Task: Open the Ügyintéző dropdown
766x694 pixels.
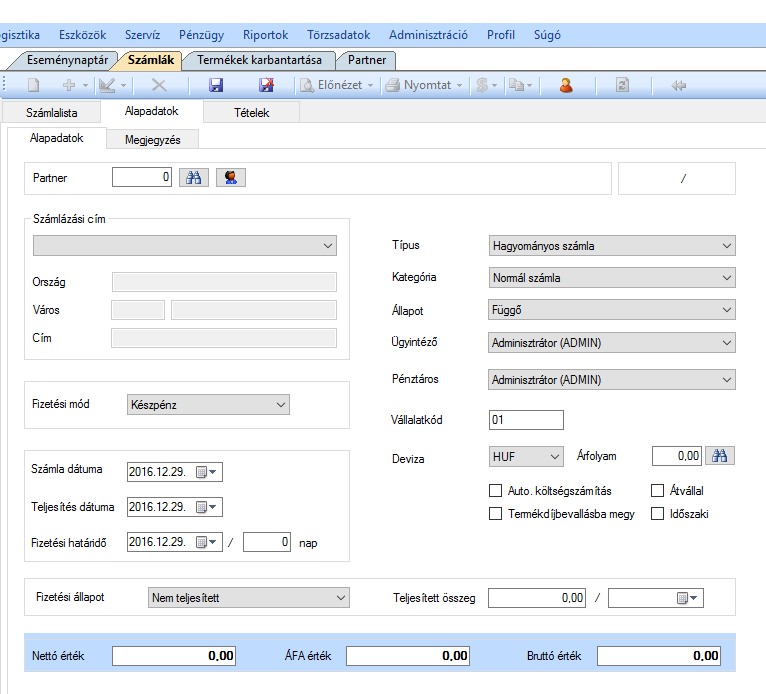Action: click(612, 343)
